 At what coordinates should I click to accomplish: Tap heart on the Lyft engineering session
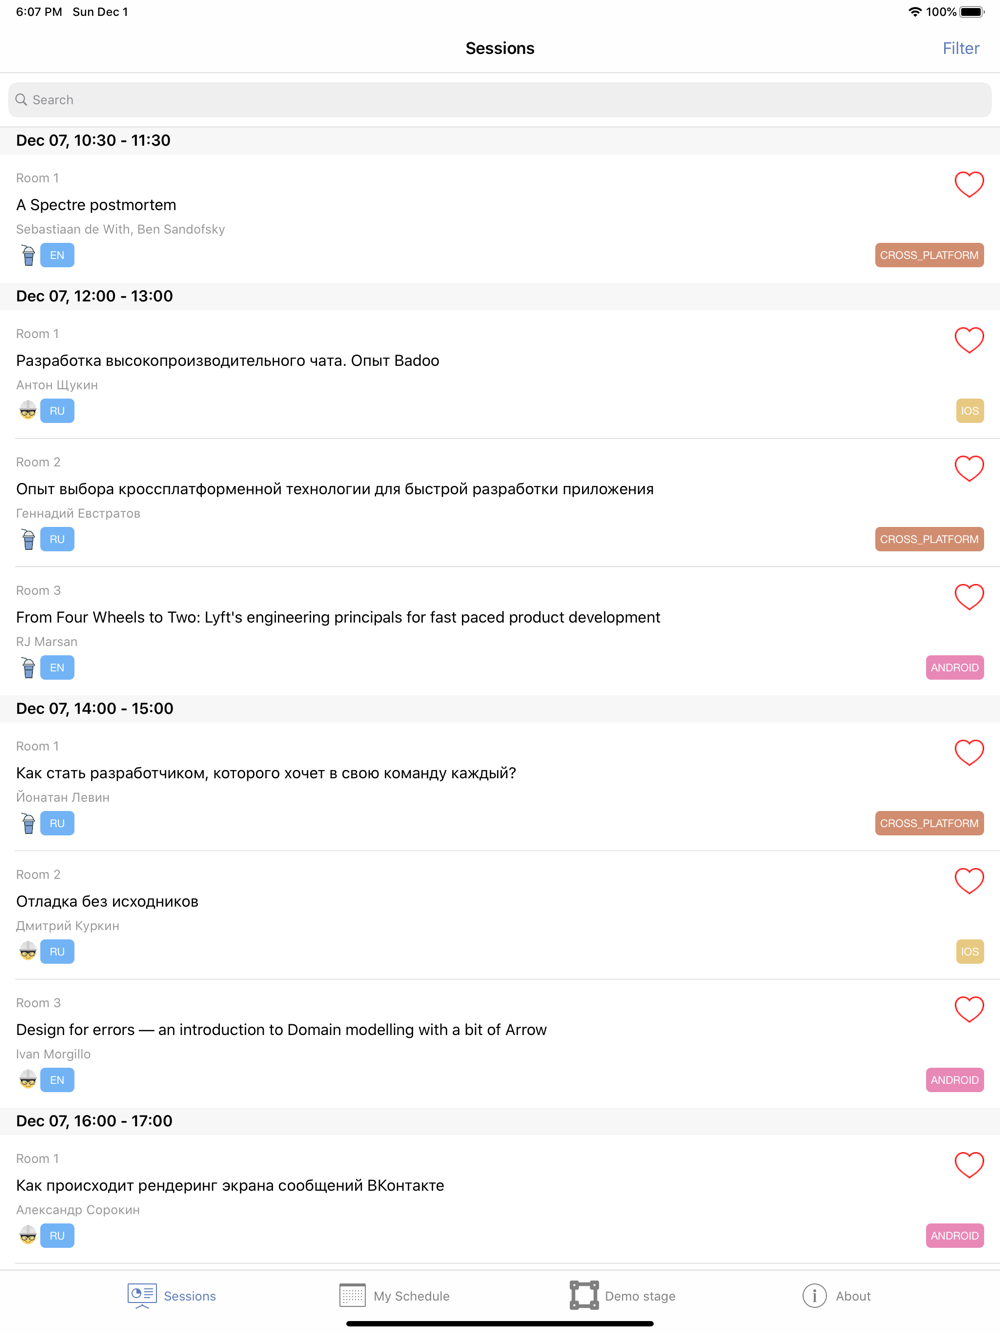tap(968, 597)
